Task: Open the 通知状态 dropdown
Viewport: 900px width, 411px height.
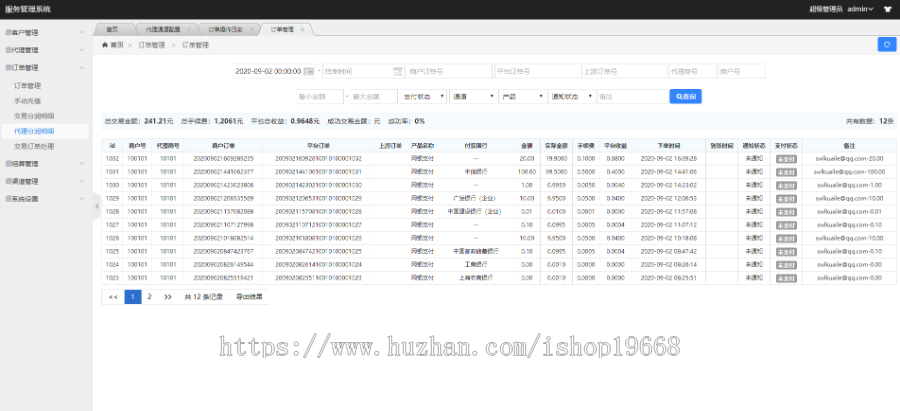Action: coord(571,96)
